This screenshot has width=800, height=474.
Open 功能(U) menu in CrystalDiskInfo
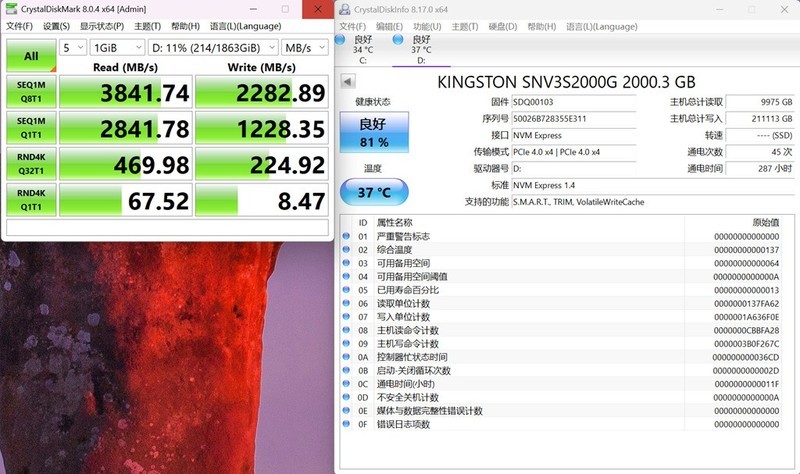427,27
